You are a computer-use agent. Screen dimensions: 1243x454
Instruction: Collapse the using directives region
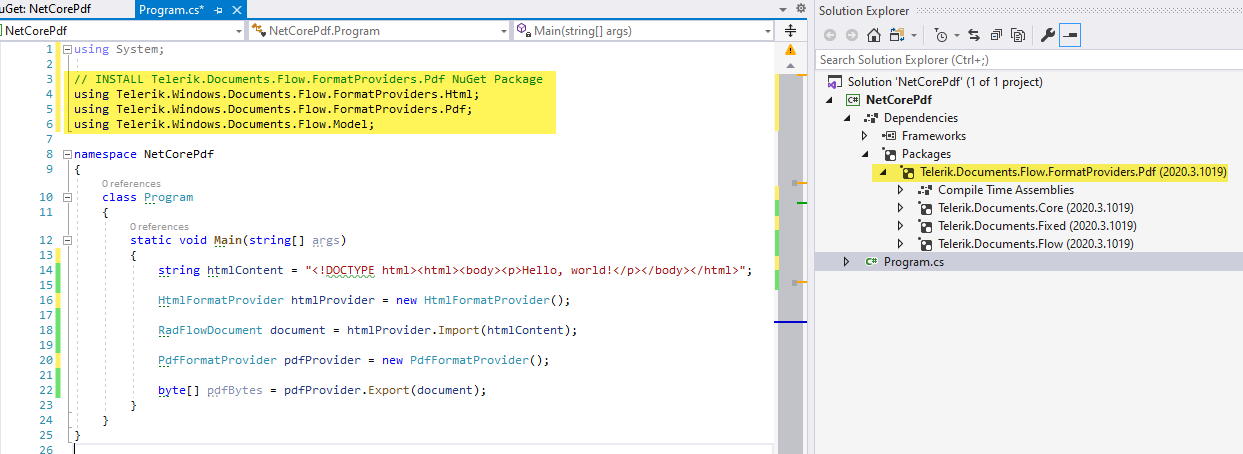pos(66,49)
